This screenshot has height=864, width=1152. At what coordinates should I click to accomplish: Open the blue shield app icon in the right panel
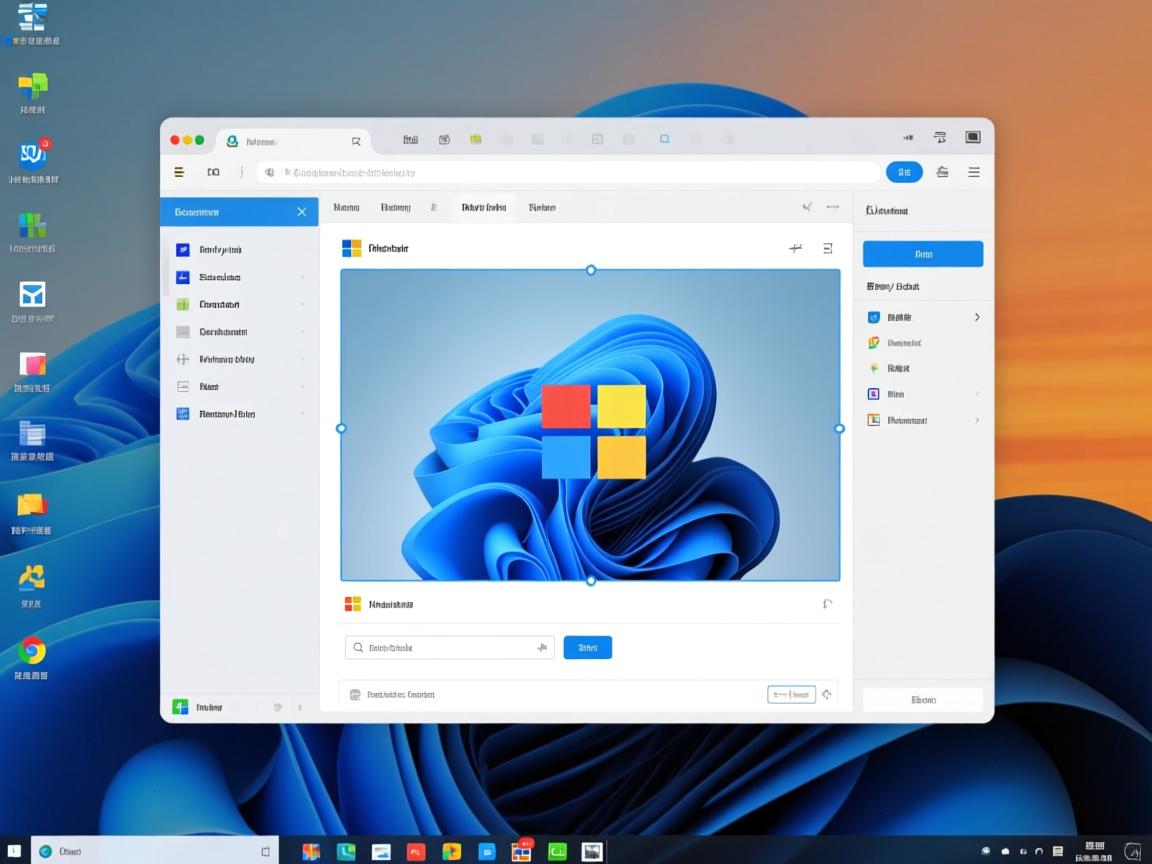coord(874,317)
